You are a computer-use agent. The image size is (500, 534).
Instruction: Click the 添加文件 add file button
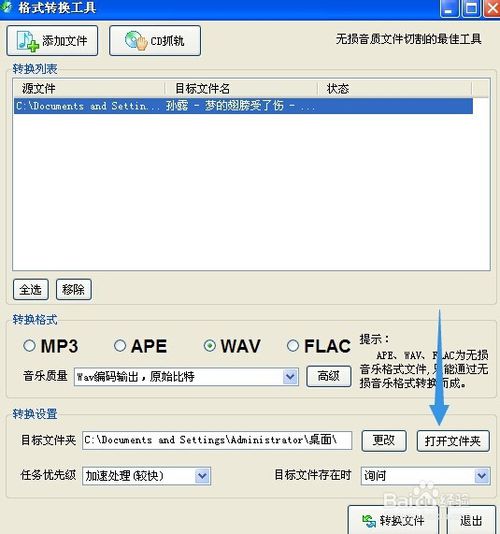[52, 41]
